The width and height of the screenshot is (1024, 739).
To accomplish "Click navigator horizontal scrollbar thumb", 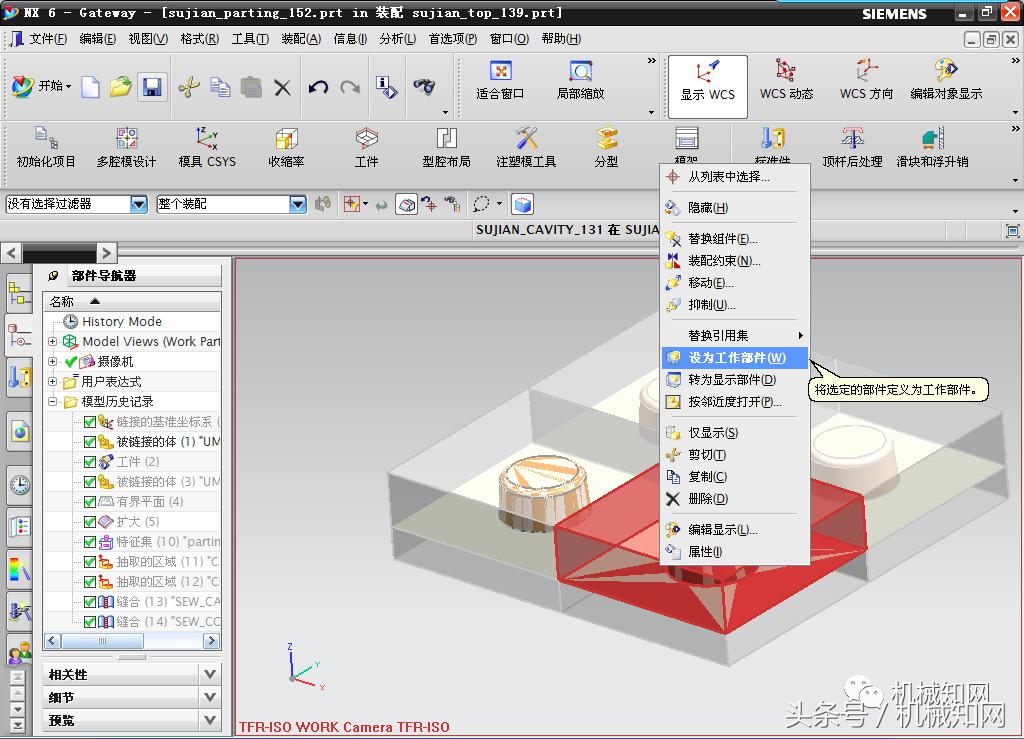I will pyautogui.click(x=102, y=641).
